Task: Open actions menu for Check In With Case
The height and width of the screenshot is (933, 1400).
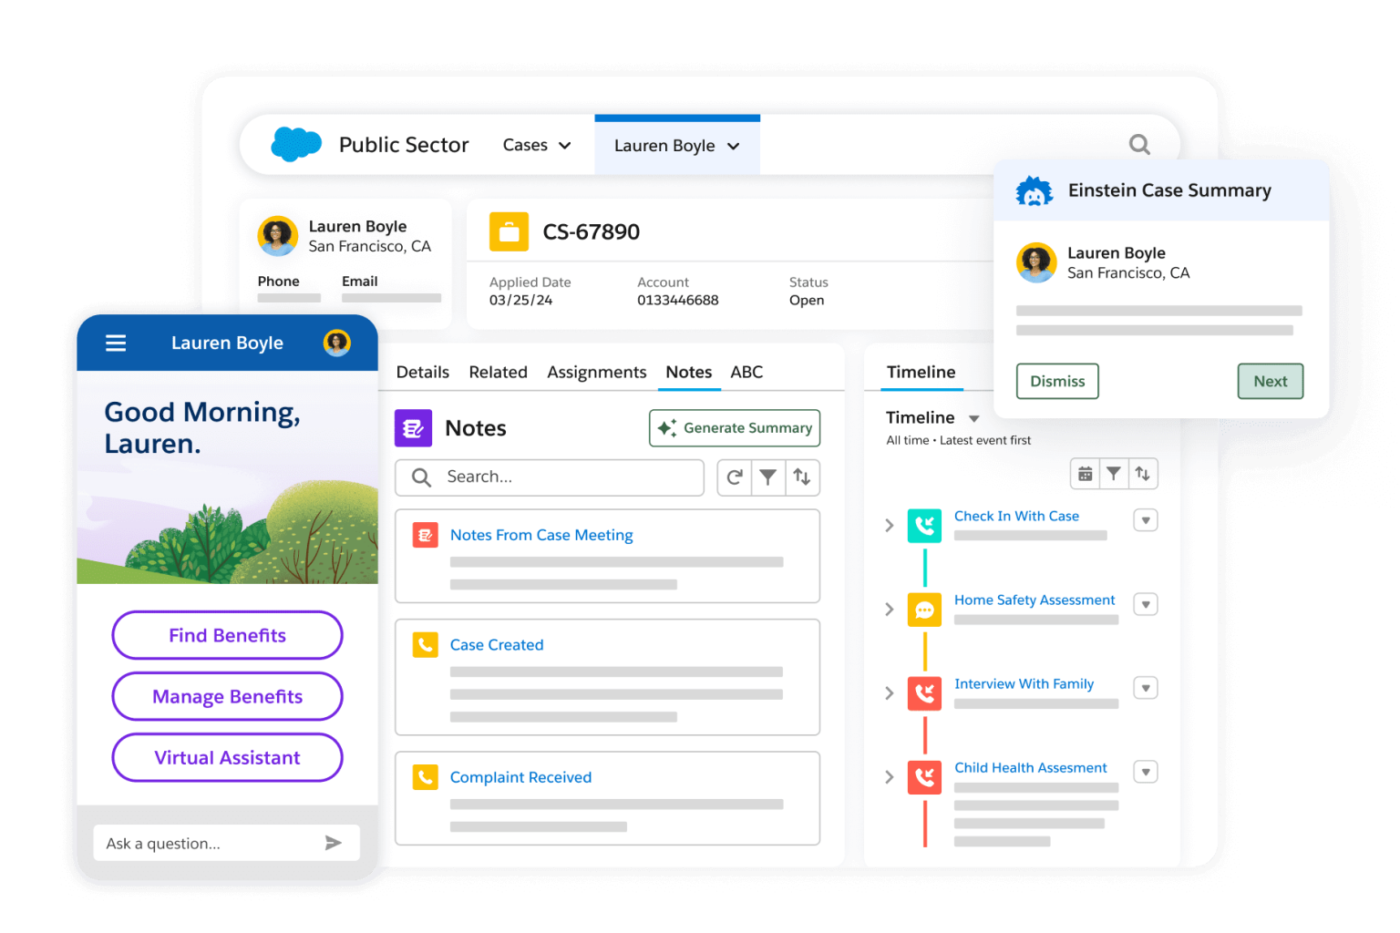Action: (1146, 520)
